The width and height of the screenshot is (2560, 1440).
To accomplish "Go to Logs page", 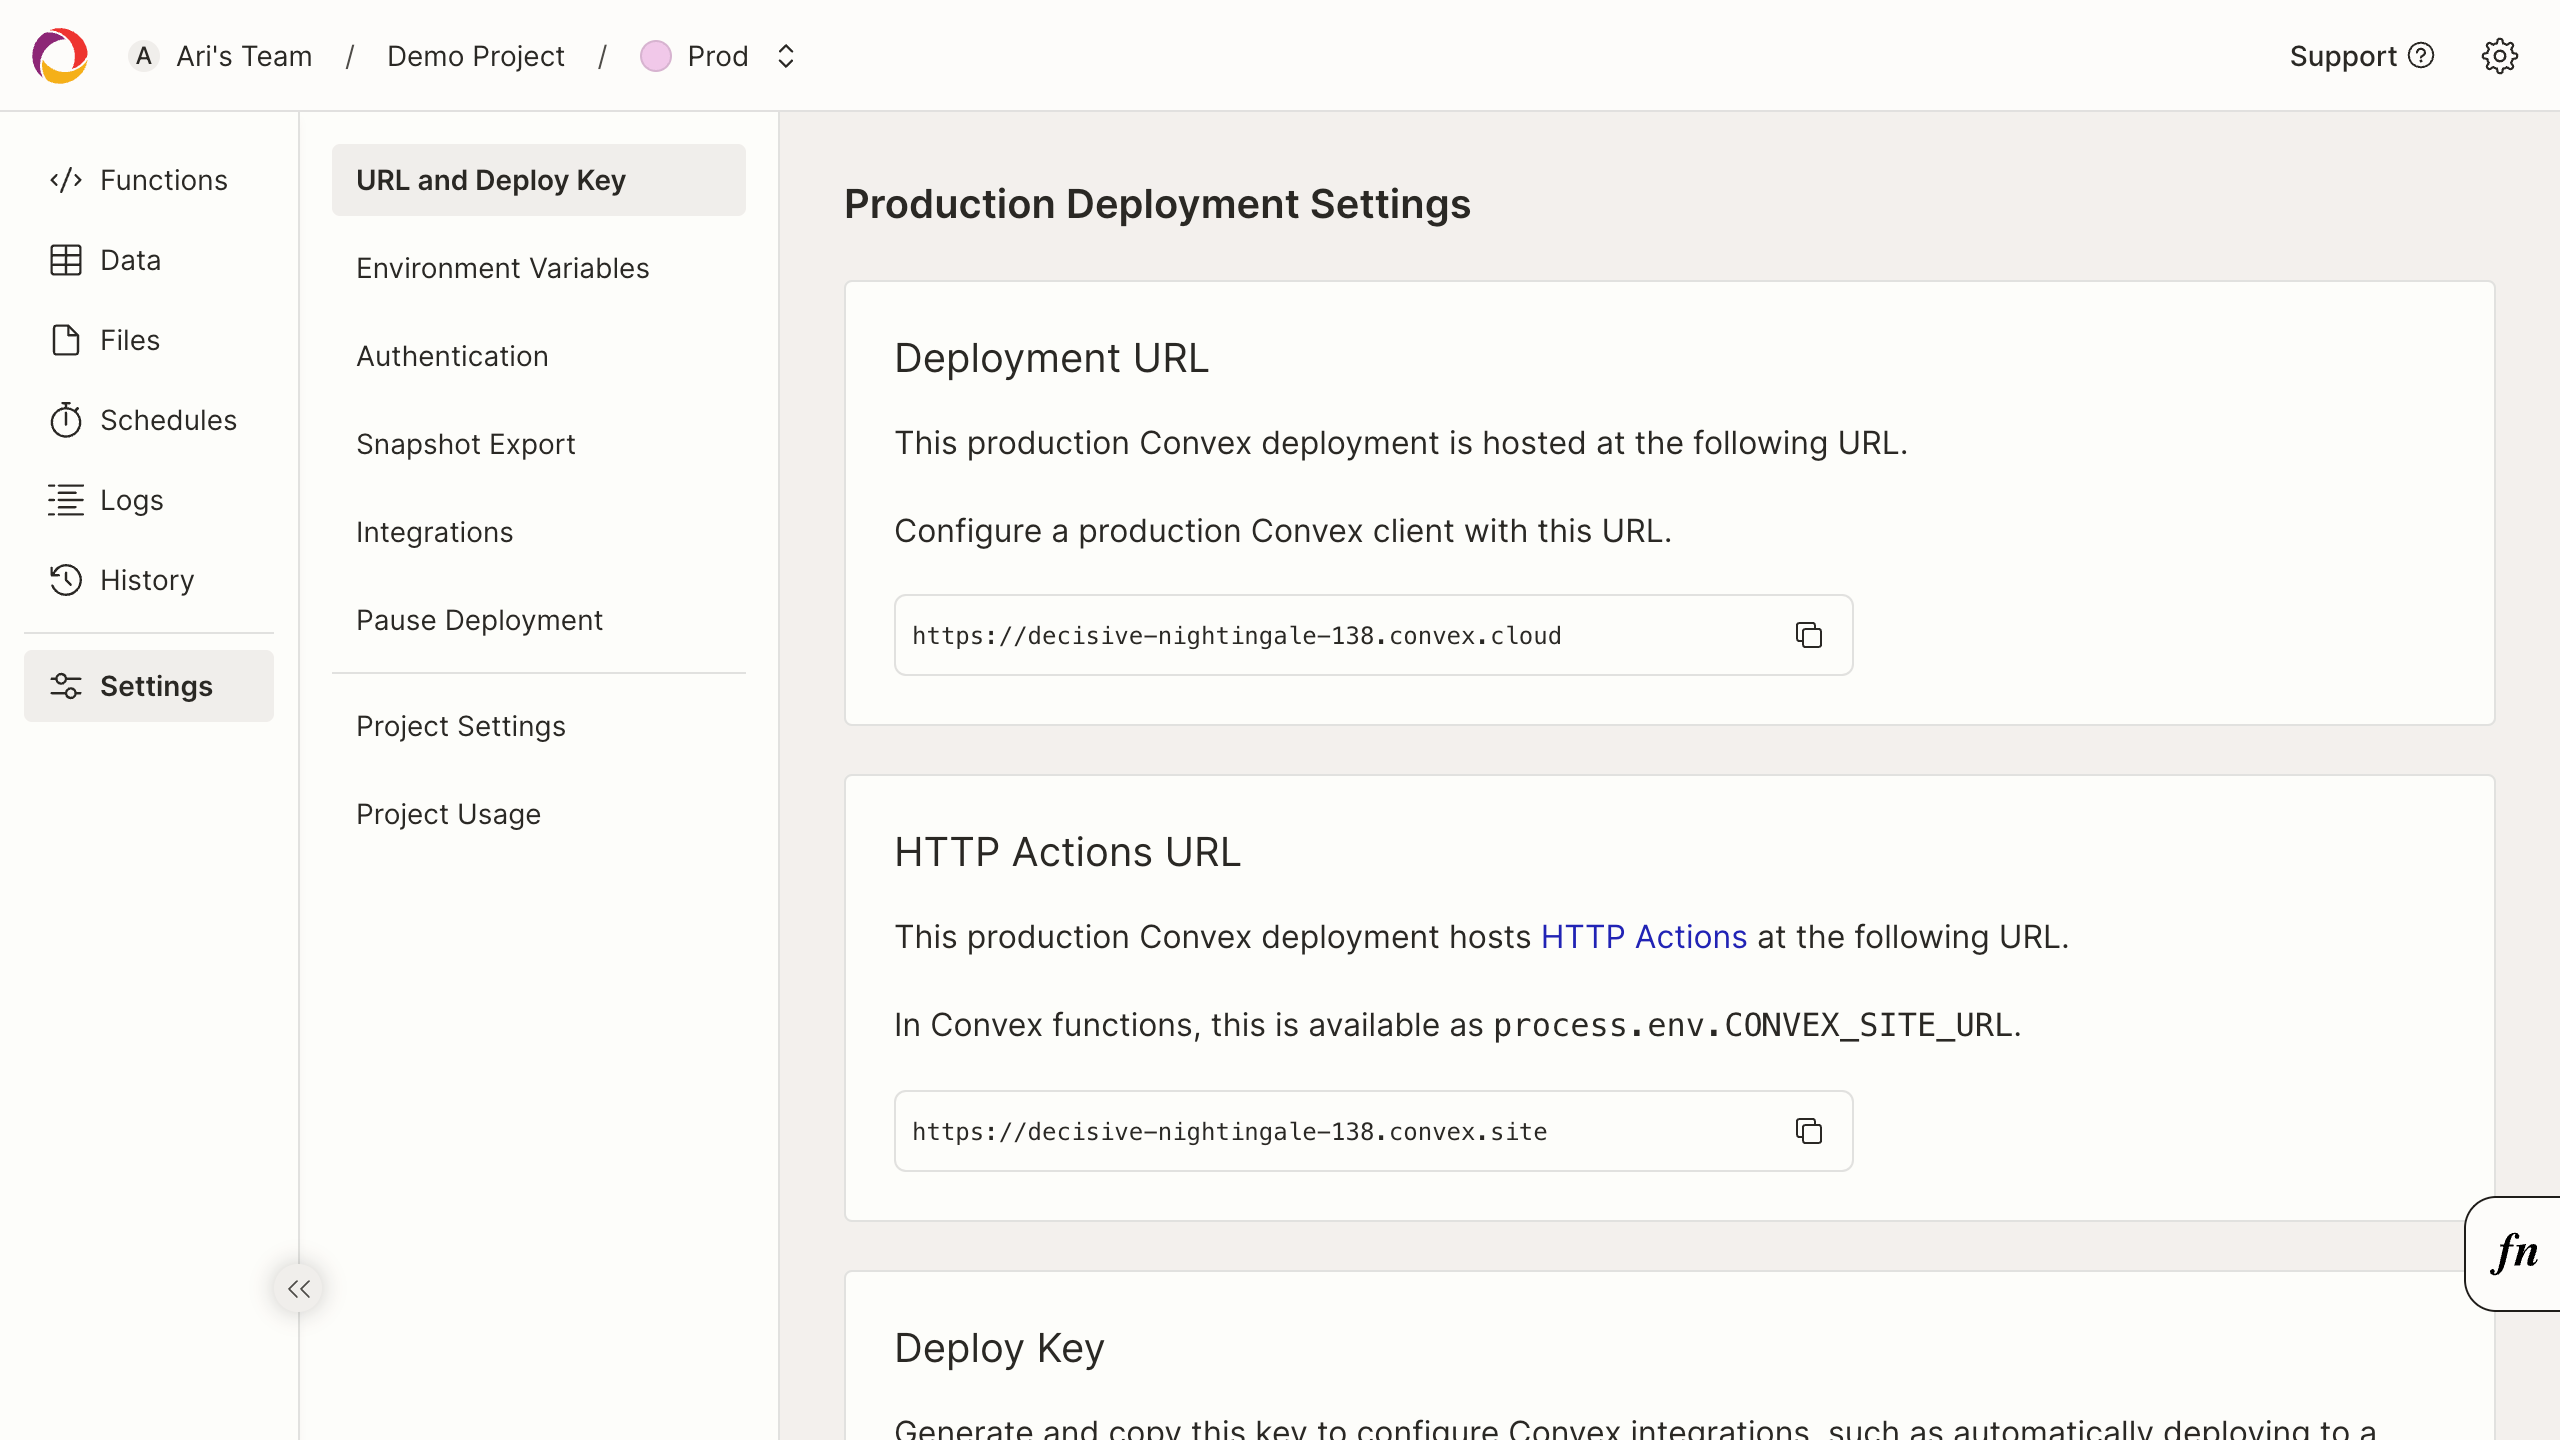I will click(x=149, y=500).
